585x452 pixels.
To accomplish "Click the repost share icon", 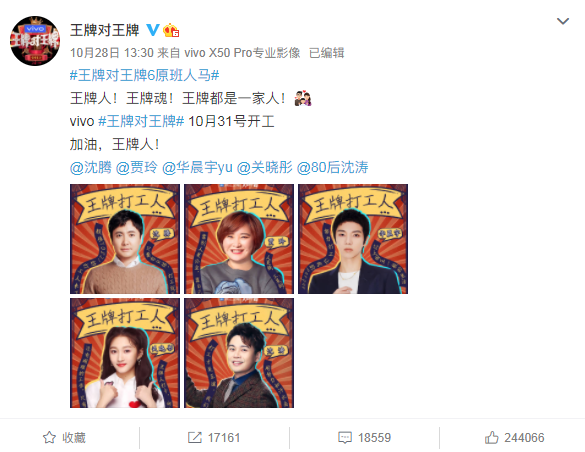I will (x=194, y=437).
